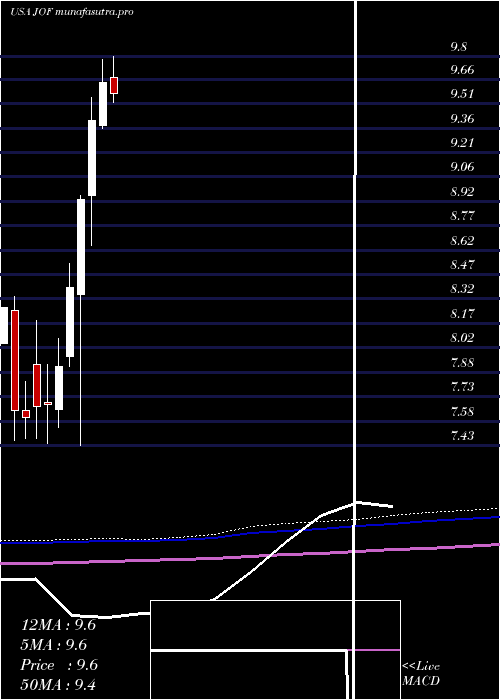Select the tall red candlestick at chart left

point(15,360)
